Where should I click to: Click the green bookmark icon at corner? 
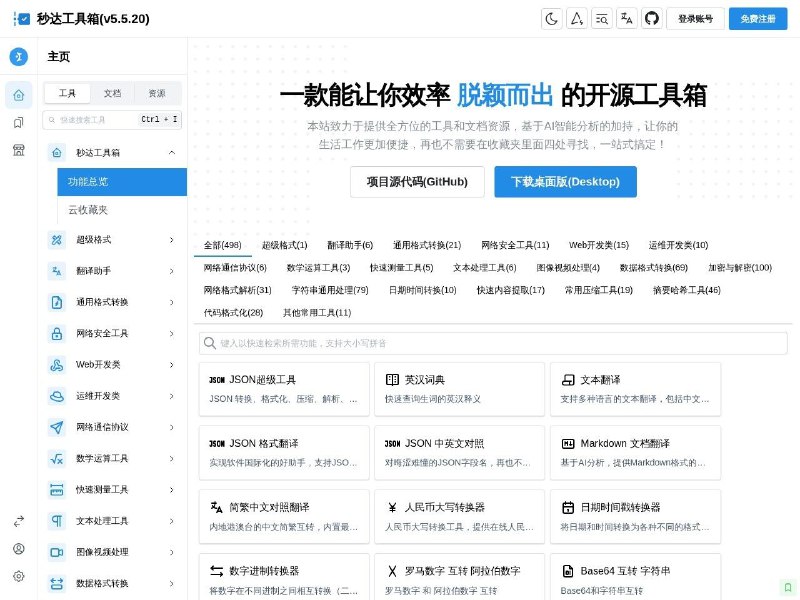point(788,587)
